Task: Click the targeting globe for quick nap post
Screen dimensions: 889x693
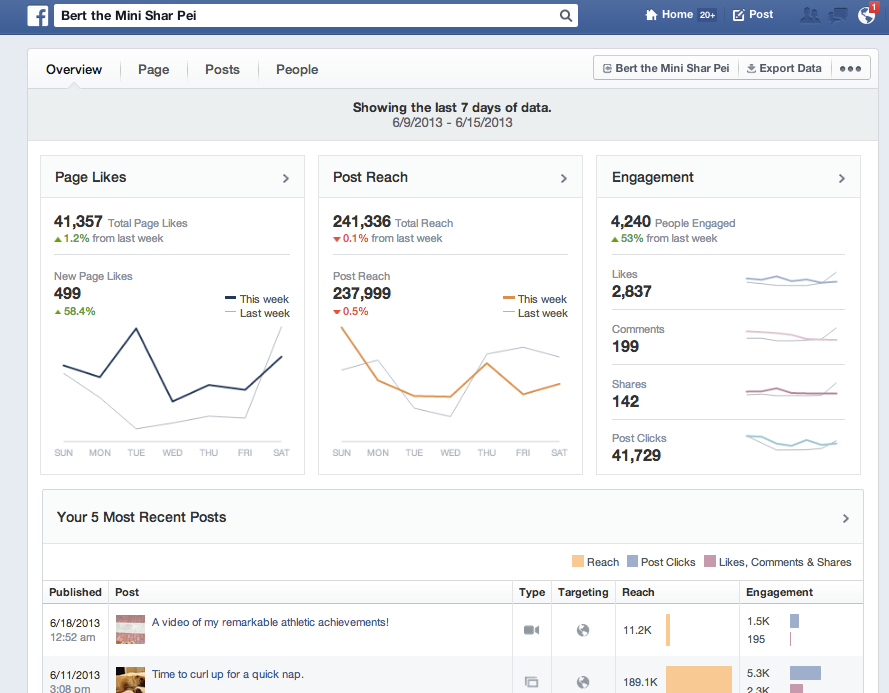Action: click(x=583, y=682)
